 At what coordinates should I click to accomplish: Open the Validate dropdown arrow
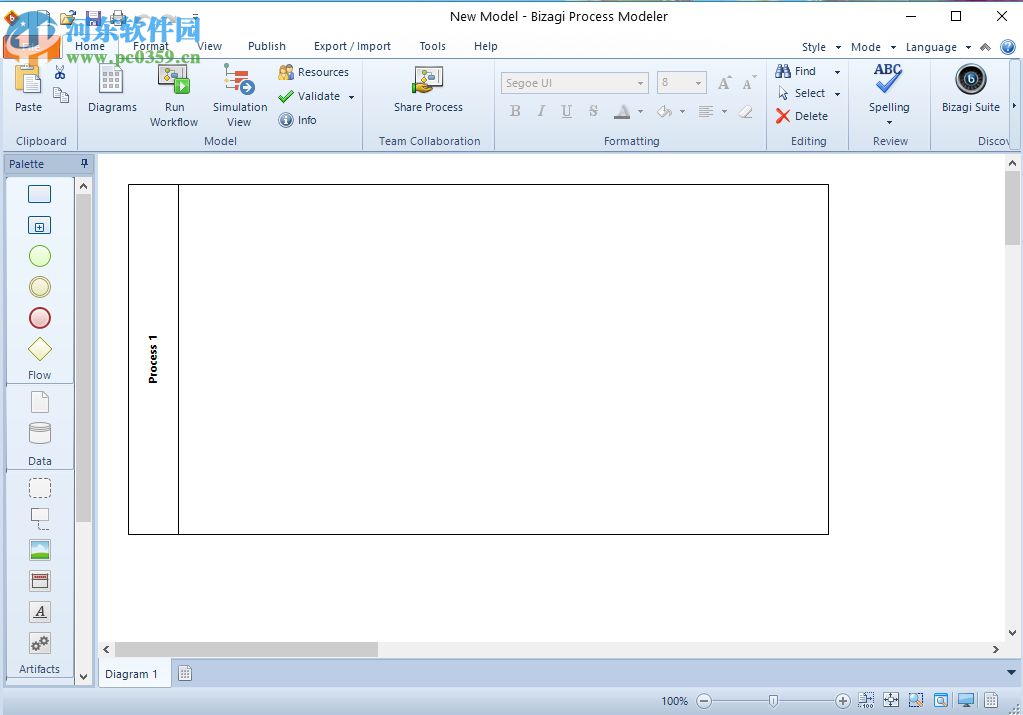(x=351, y=97)
